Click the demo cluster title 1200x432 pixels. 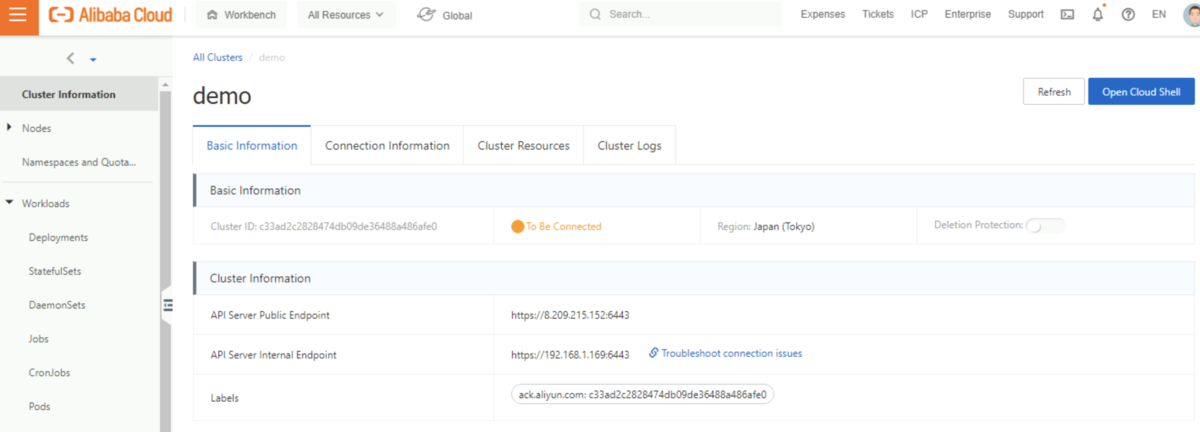(x=222, y=97)
